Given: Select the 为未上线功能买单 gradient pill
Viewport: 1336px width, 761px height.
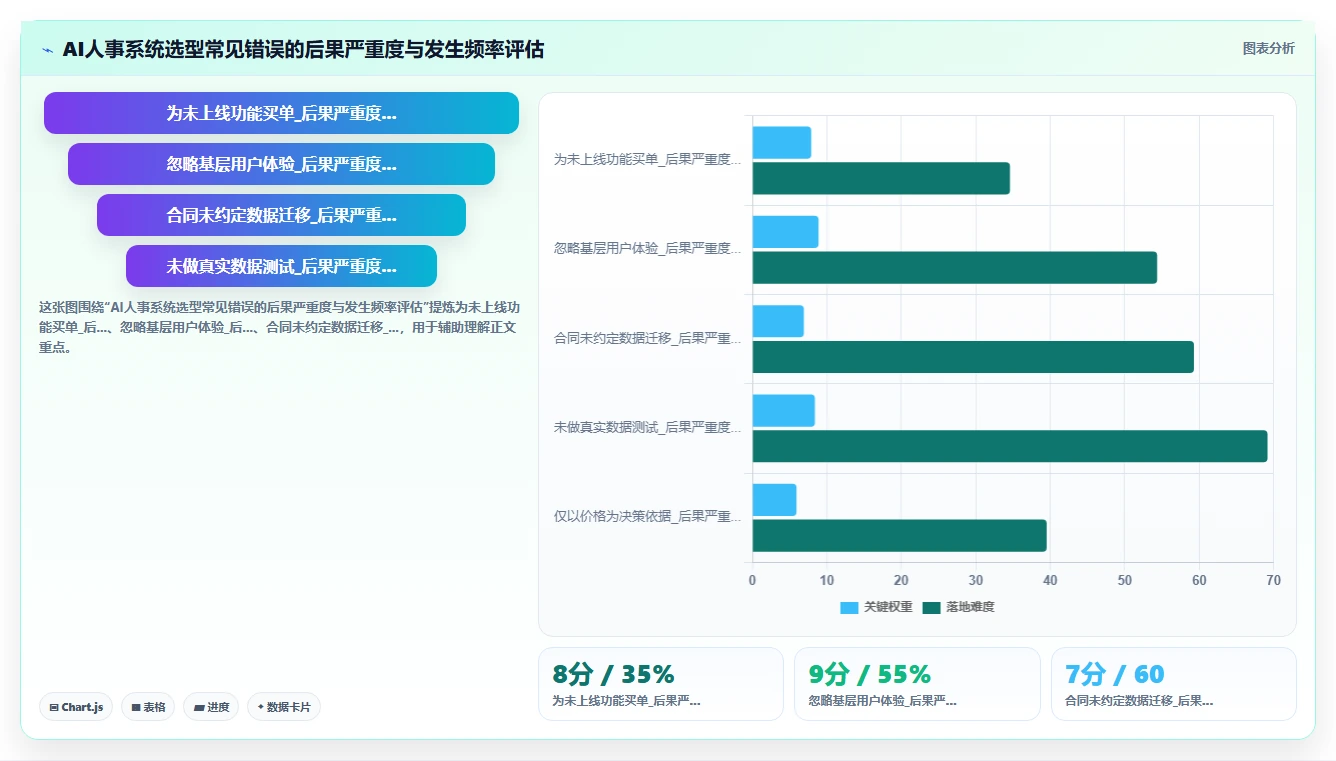Looking at the screenshot, I should (281, 113).
